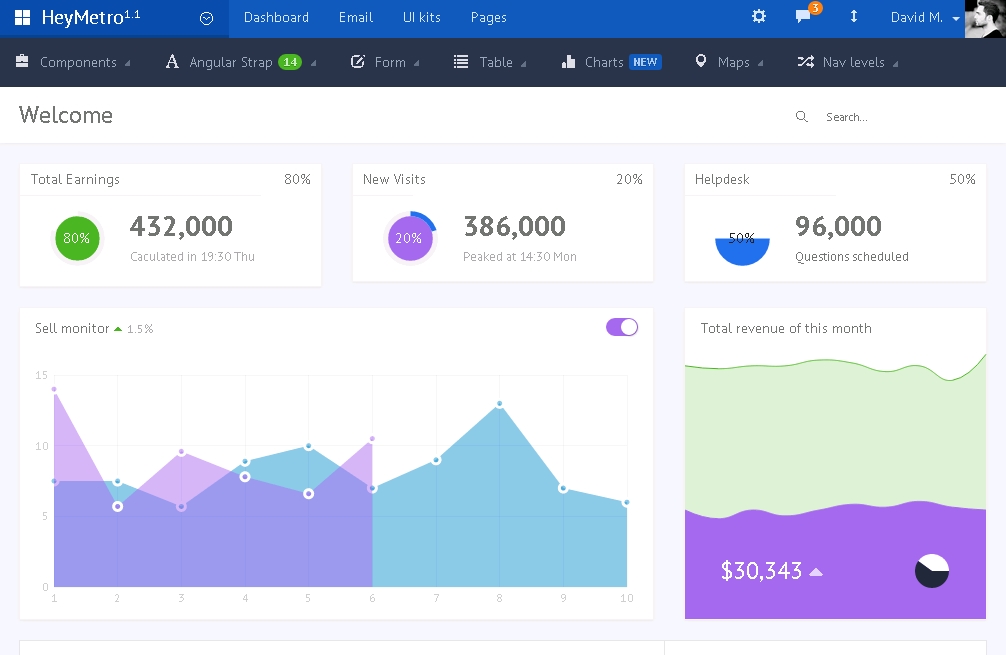Viewport: 1006px width, 655px height.
Task: Expand the Components dropdown menu
Action: point(73,62)
